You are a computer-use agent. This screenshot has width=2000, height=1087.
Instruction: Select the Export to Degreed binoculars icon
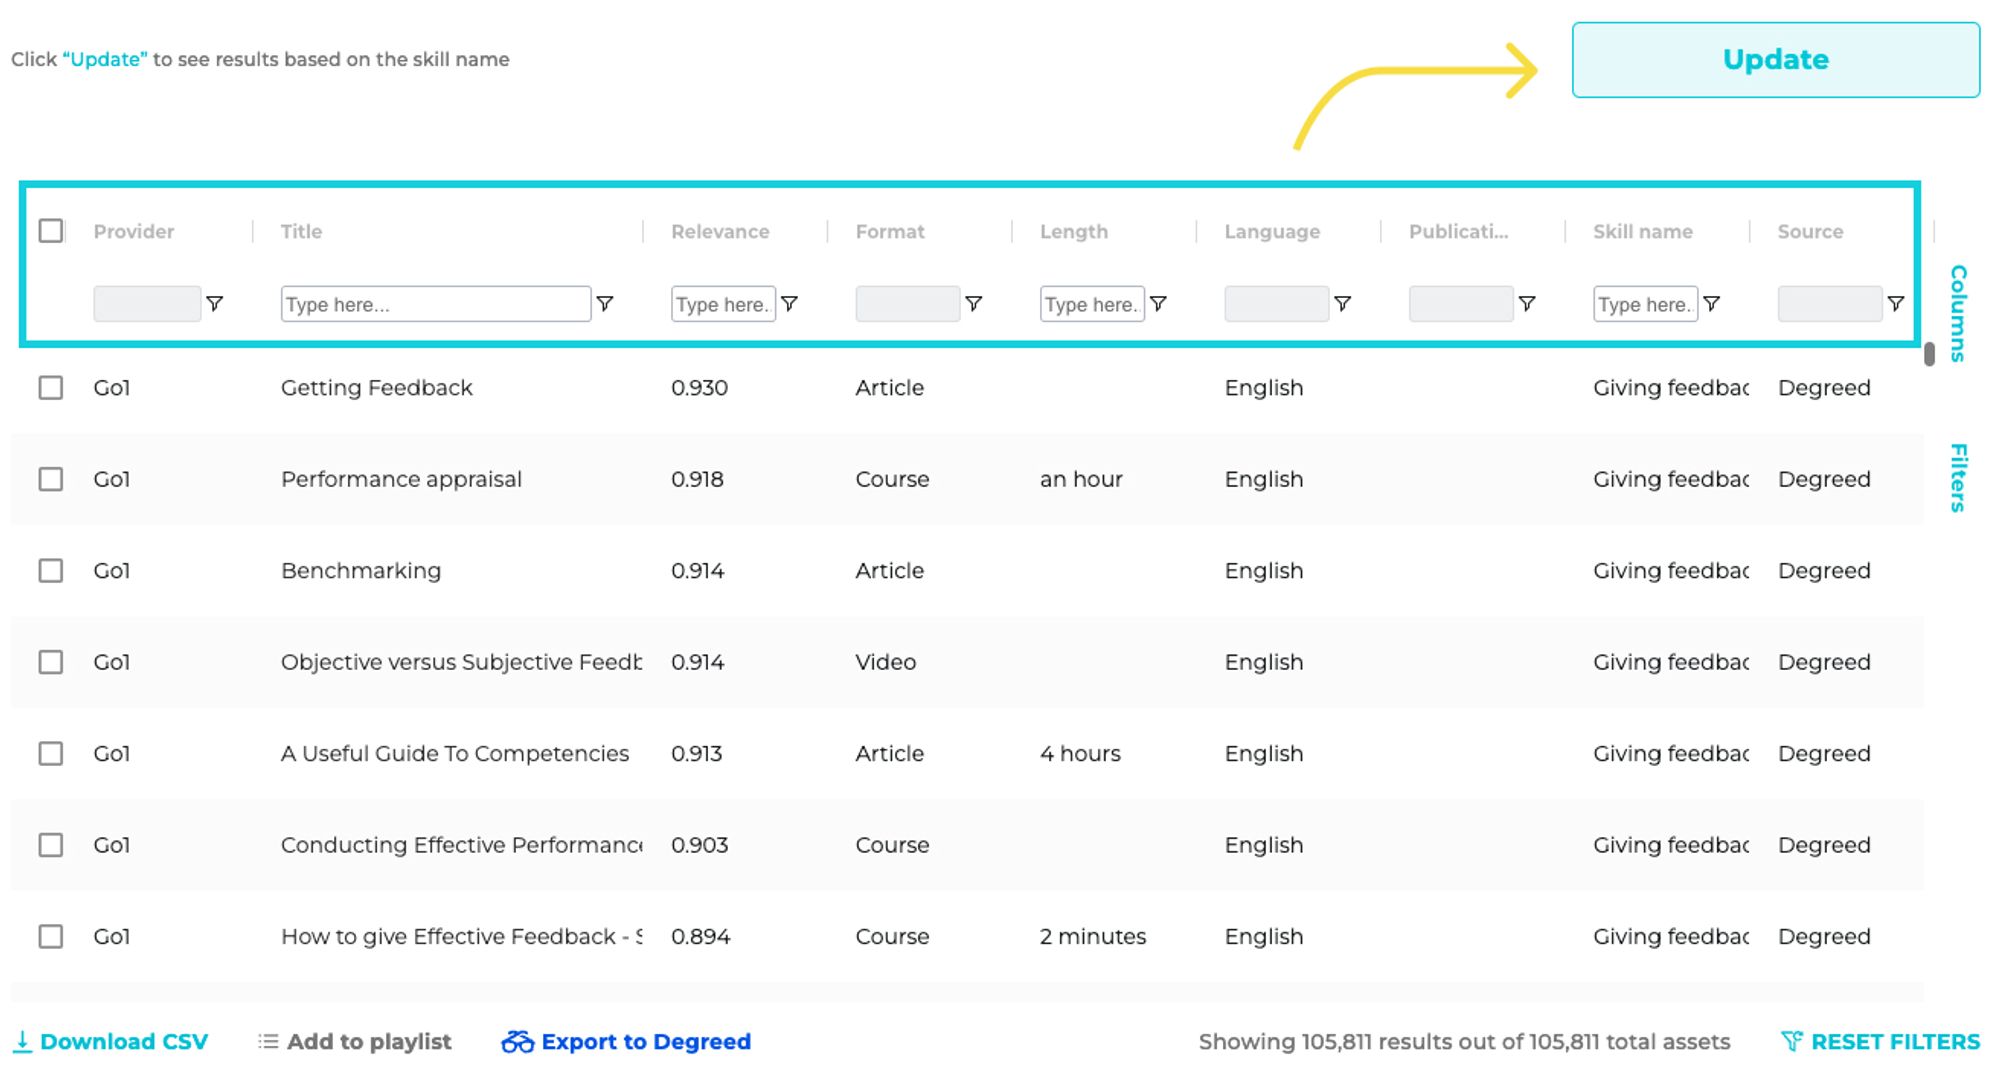(516, 1041)
